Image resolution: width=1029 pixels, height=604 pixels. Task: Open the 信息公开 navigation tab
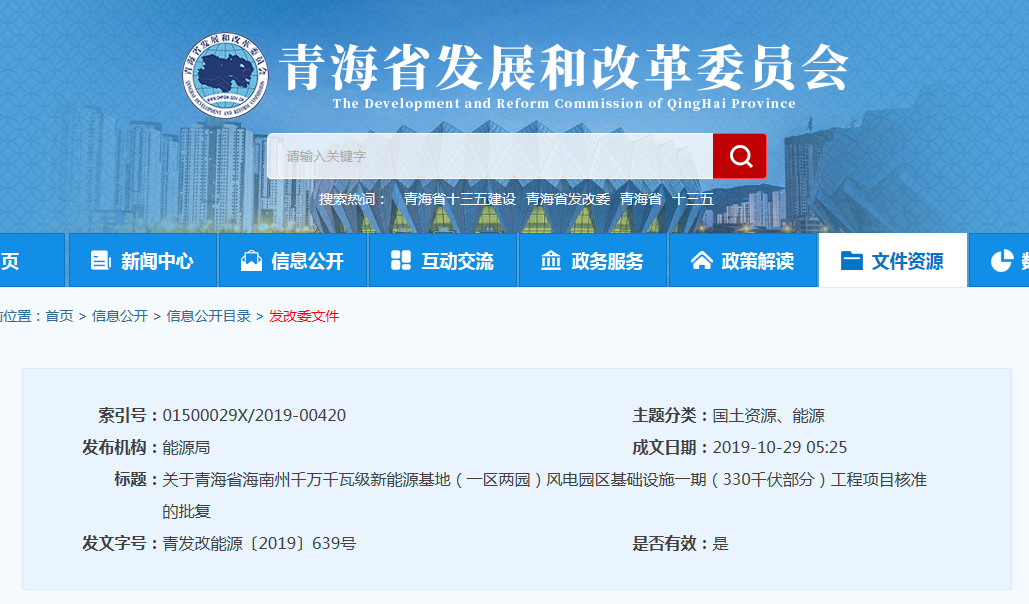(293, 260)
